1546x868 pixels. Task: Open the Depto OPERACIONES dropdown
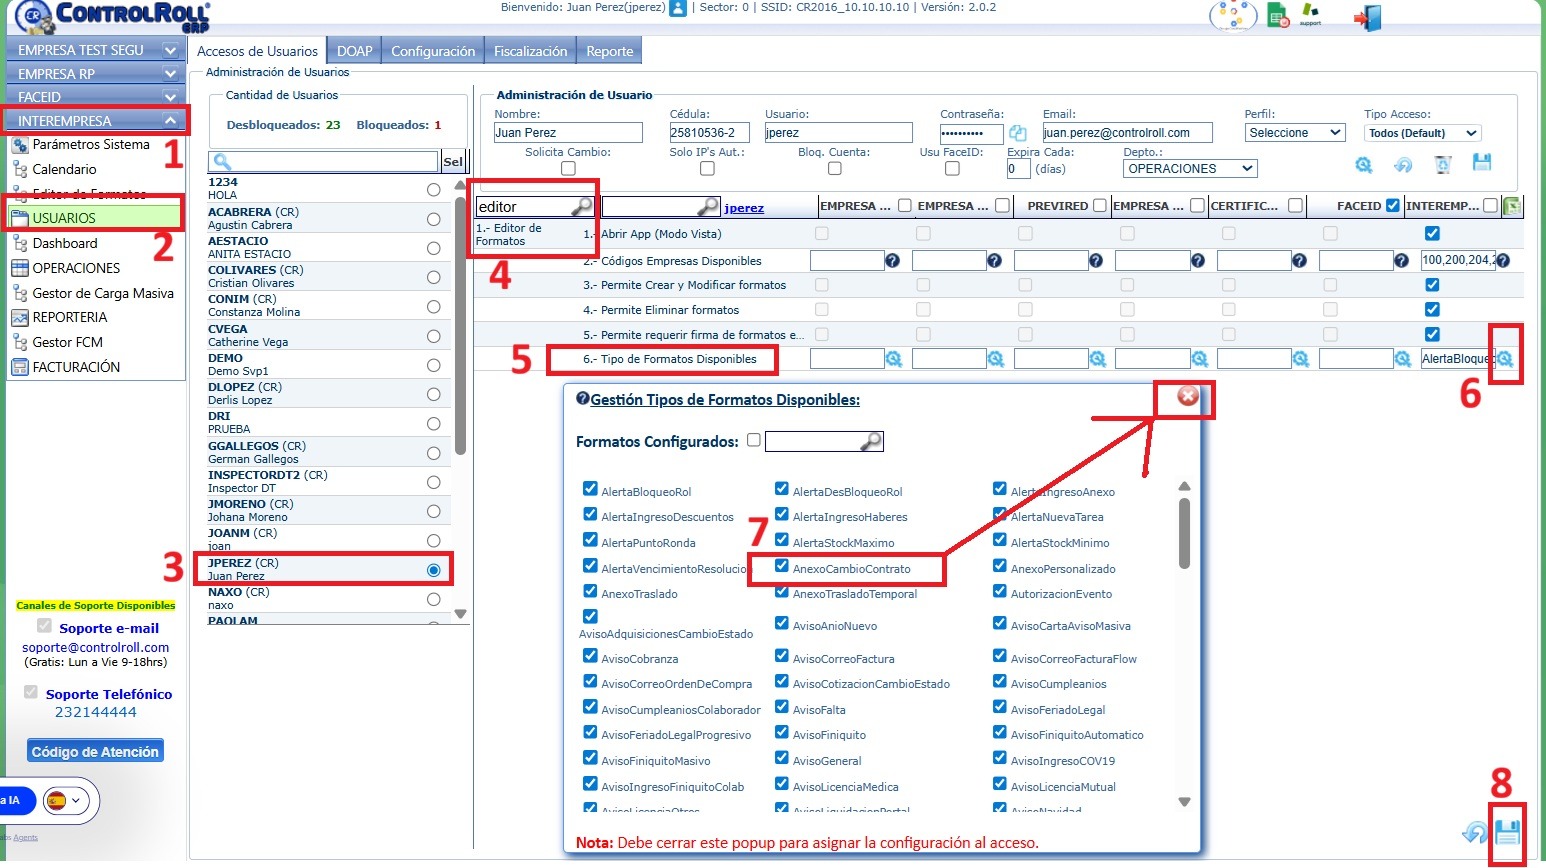click(x=1189, y=169)
